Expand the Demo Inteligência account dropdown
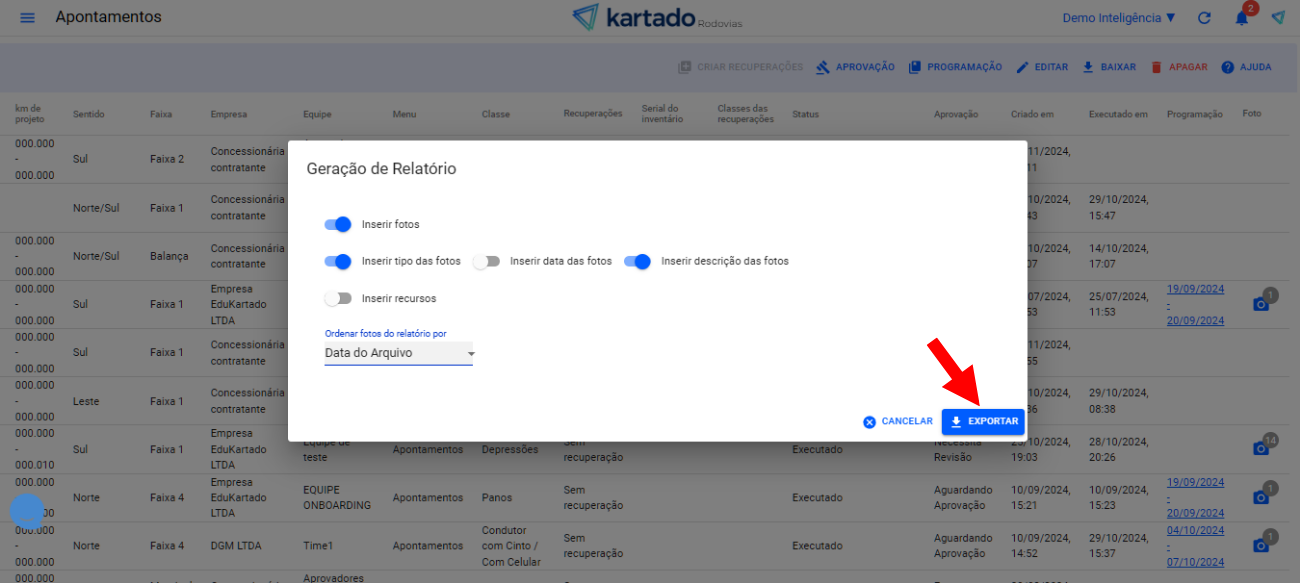This screenshot has width=1301, height=584. pos(1118,18)
